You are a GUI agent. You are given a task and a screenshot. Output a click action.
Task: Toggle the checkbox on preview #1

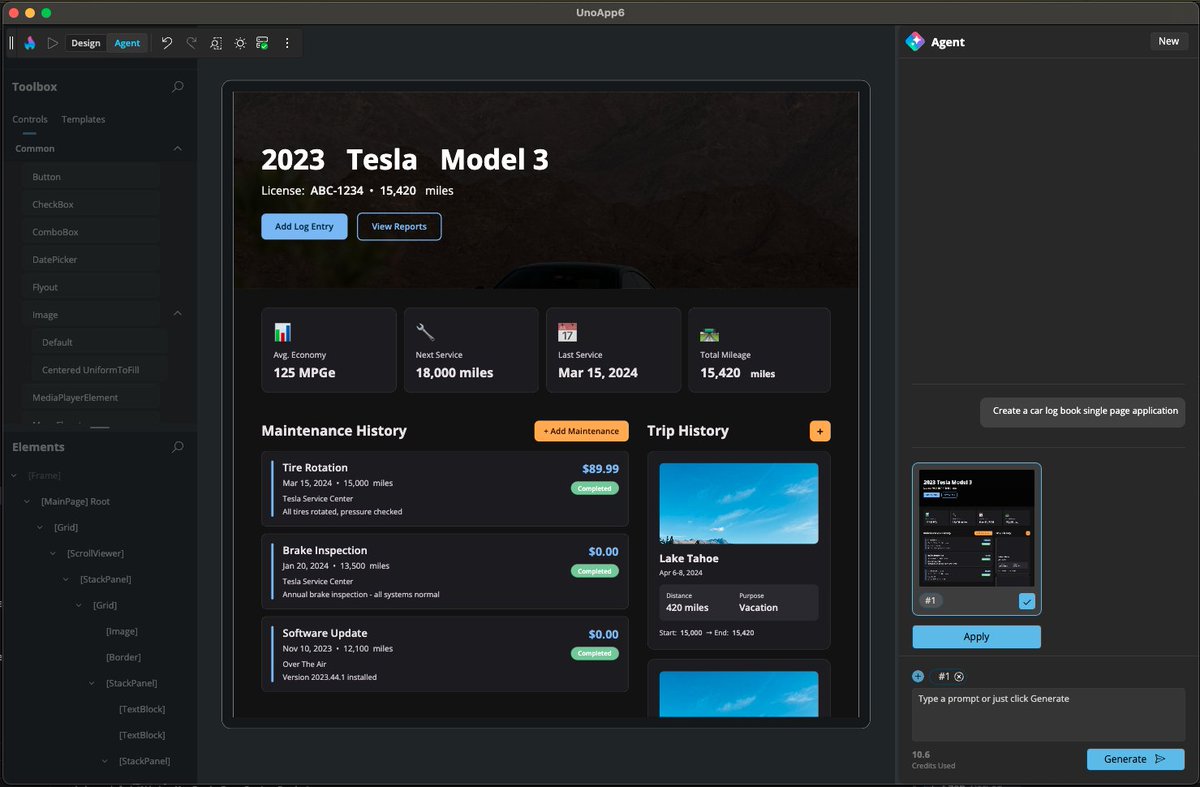[1027, 601]
